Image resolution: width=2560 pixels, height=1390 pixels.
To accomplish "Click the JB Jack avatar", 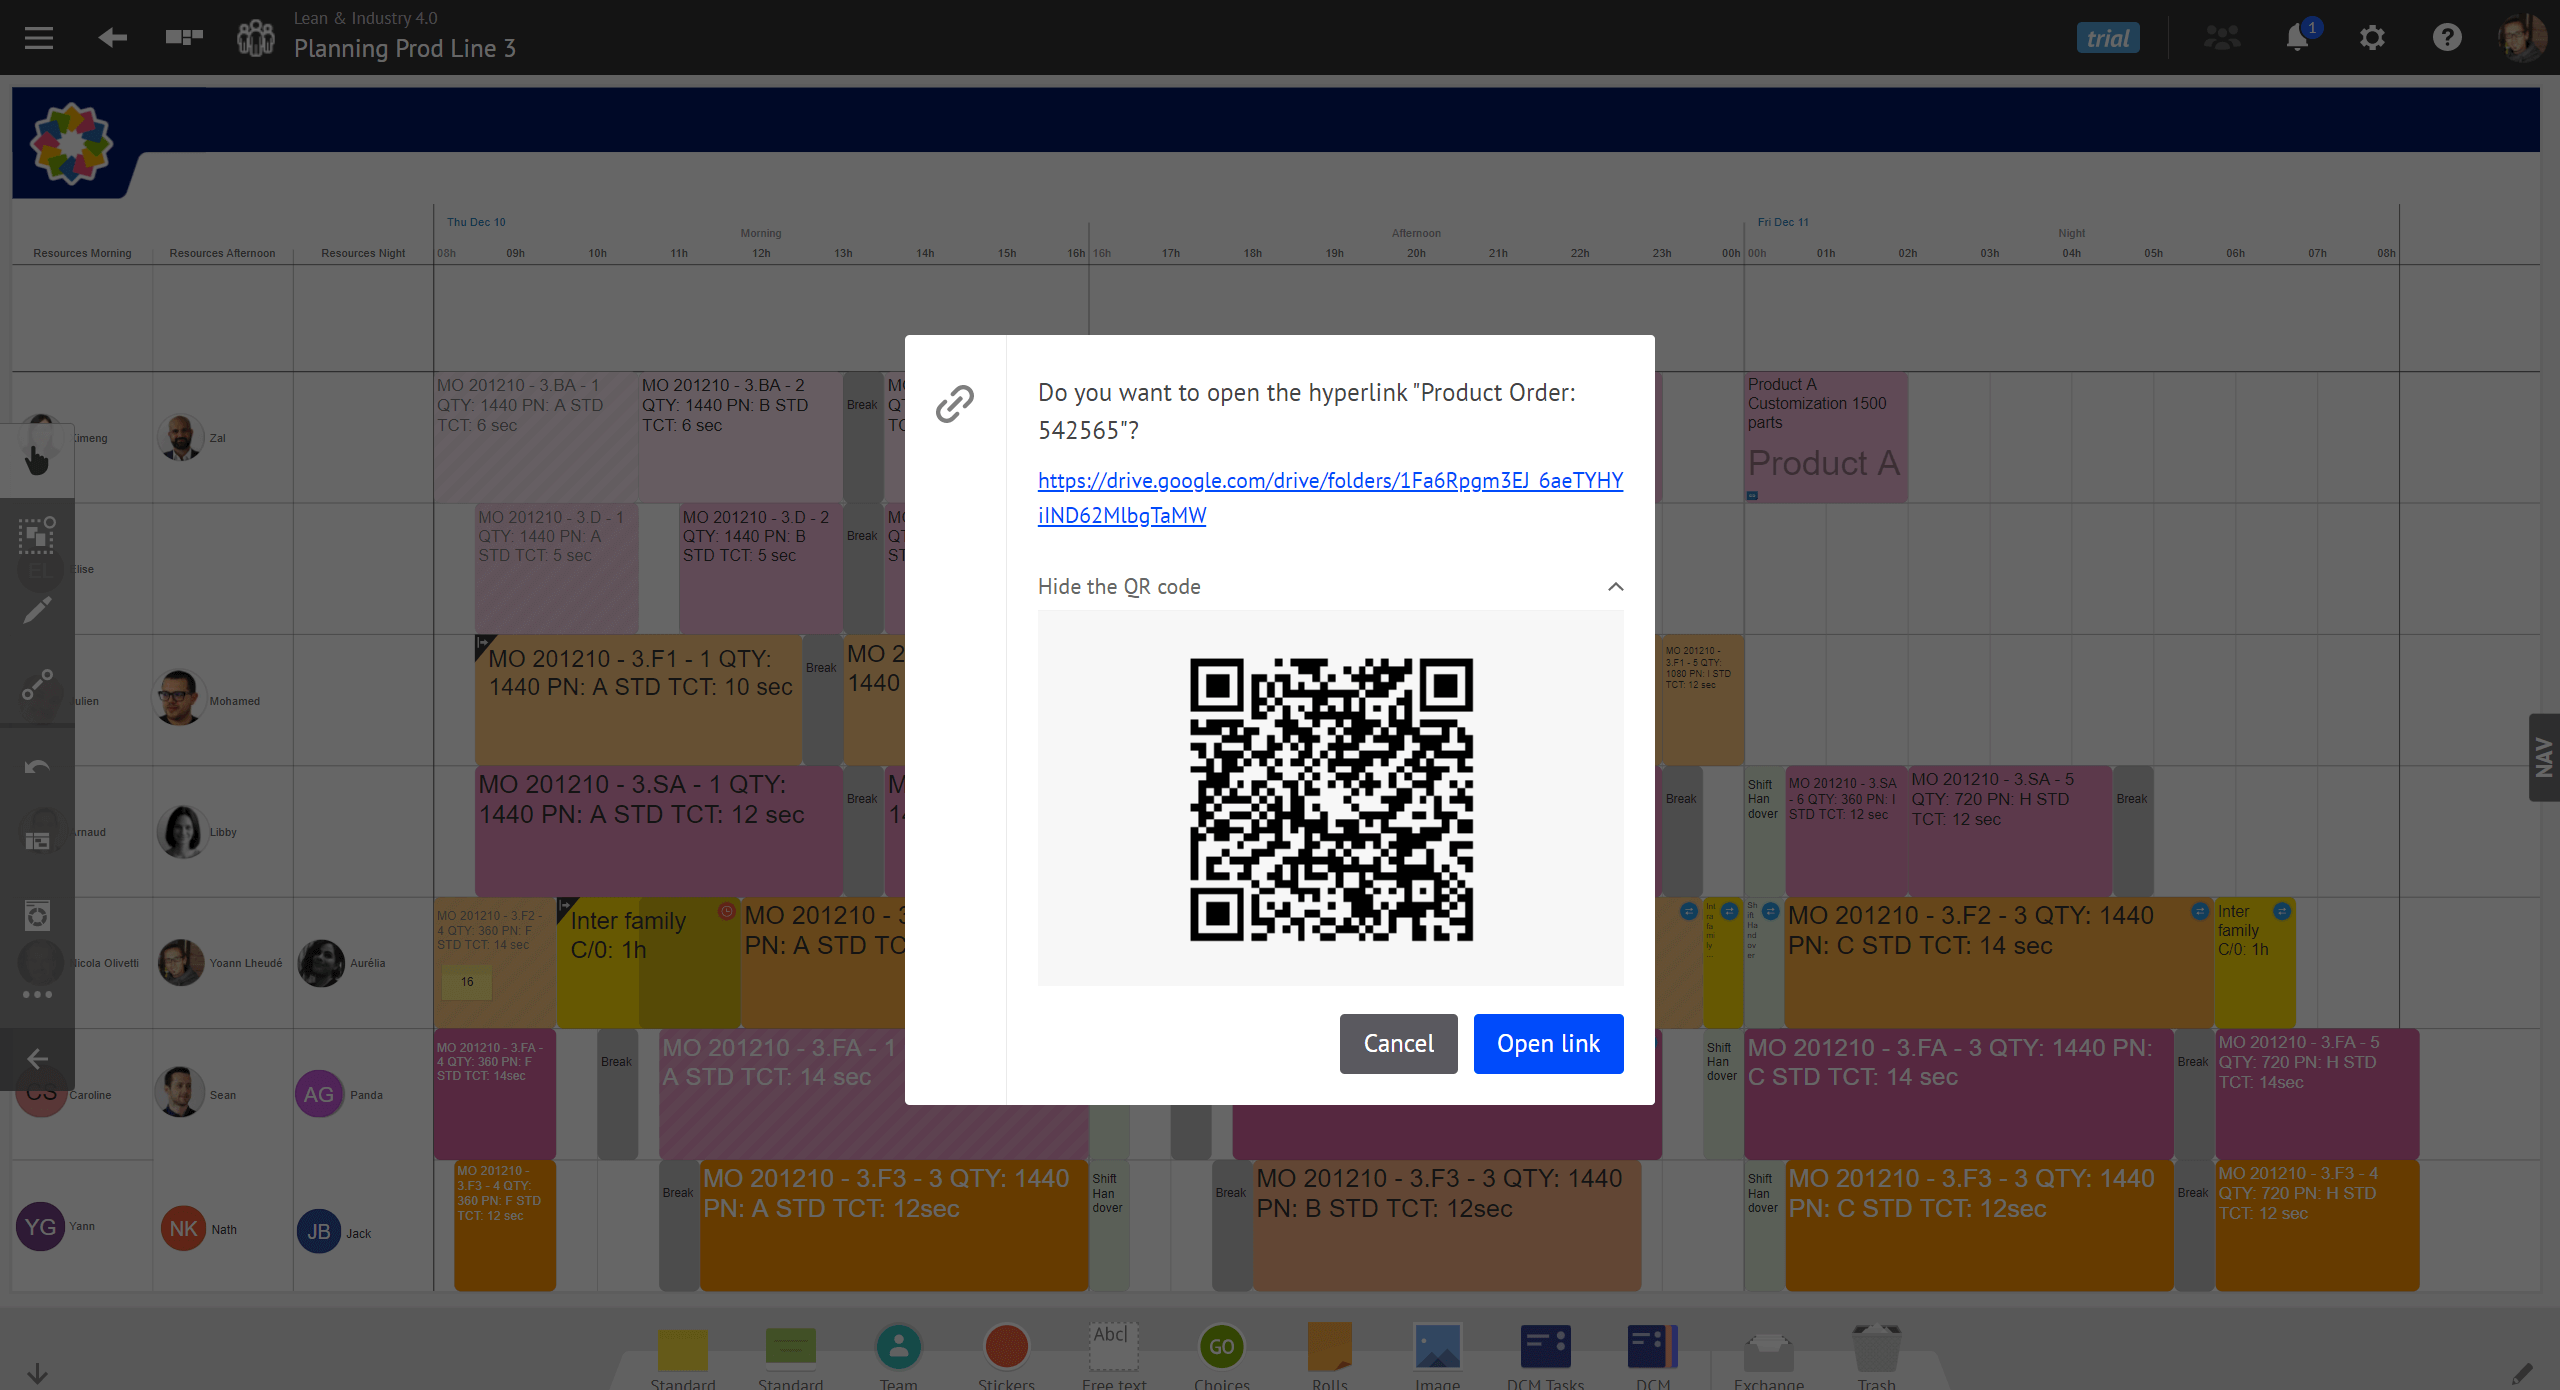I will click(x=319, y=1232).
